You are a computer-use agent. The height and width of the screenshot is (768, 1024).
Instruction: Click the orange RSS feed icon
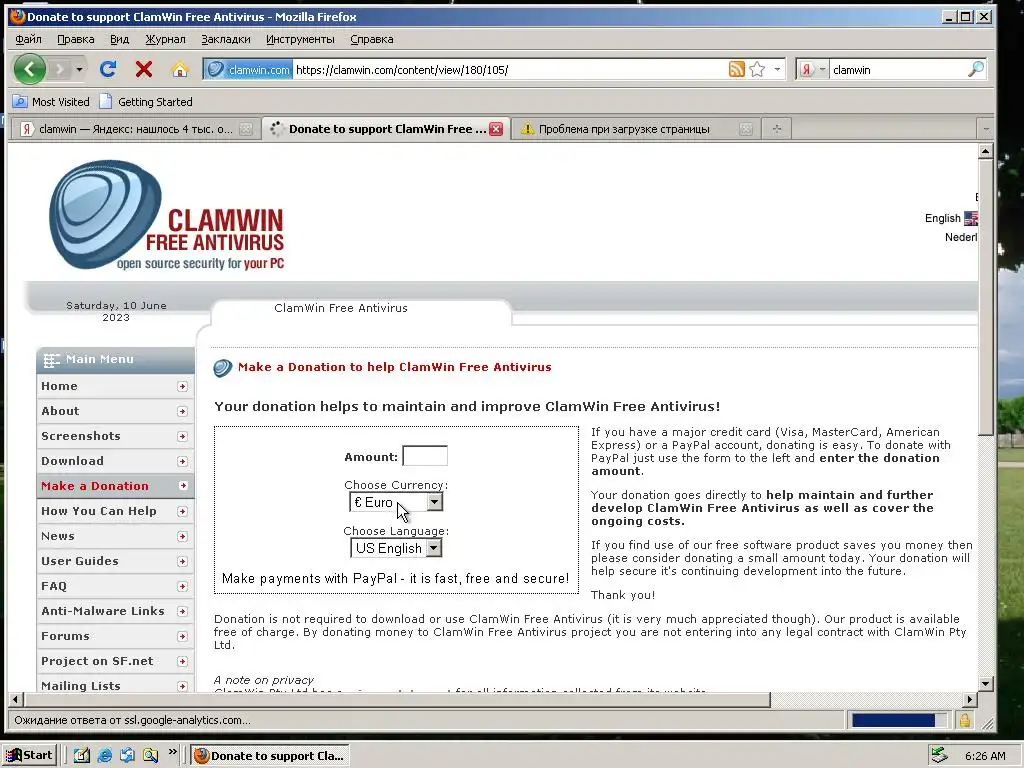click(x=737, y=69)
